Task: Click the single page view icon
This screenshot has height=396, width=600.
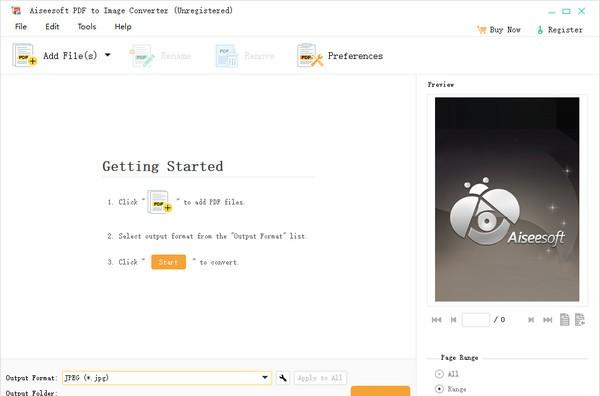Action: (564, 319)
